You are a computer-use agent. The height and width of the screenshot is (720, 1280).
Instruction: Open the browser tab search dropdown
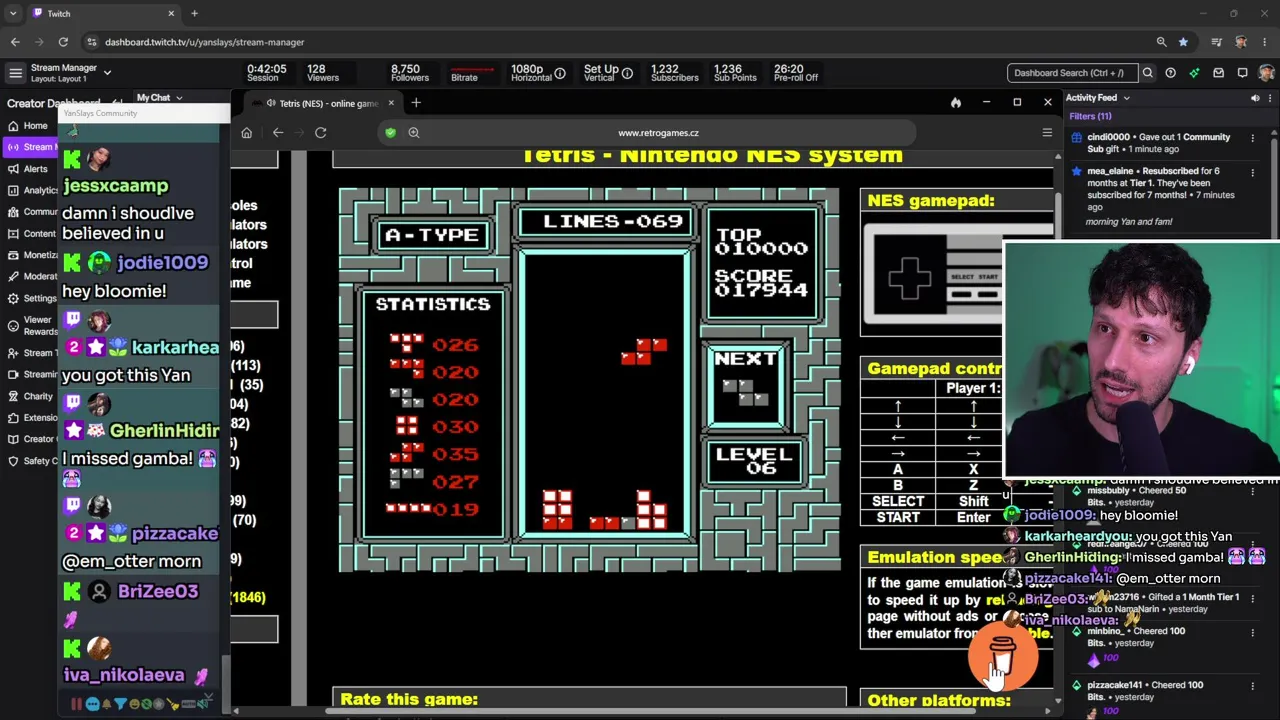pos(13,14)
